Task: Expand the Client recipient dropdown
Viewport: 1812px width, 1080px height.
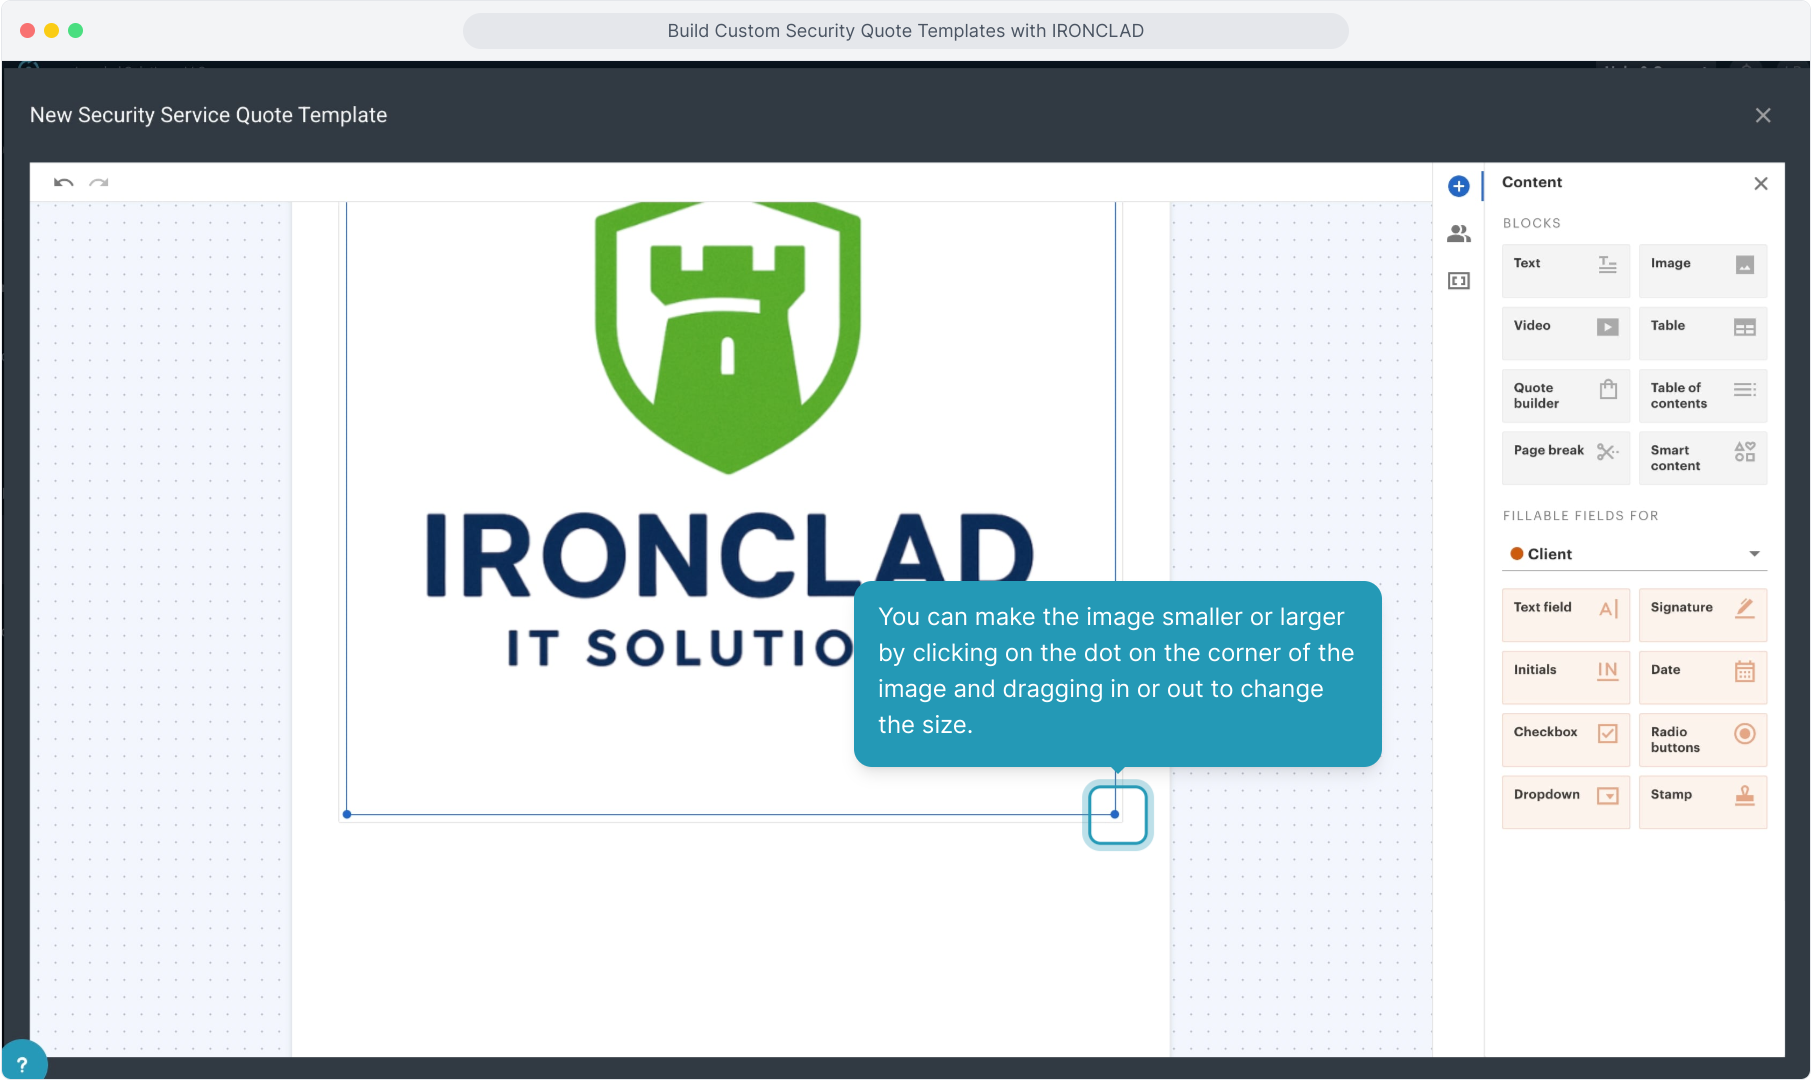Action: (1634, 554)
